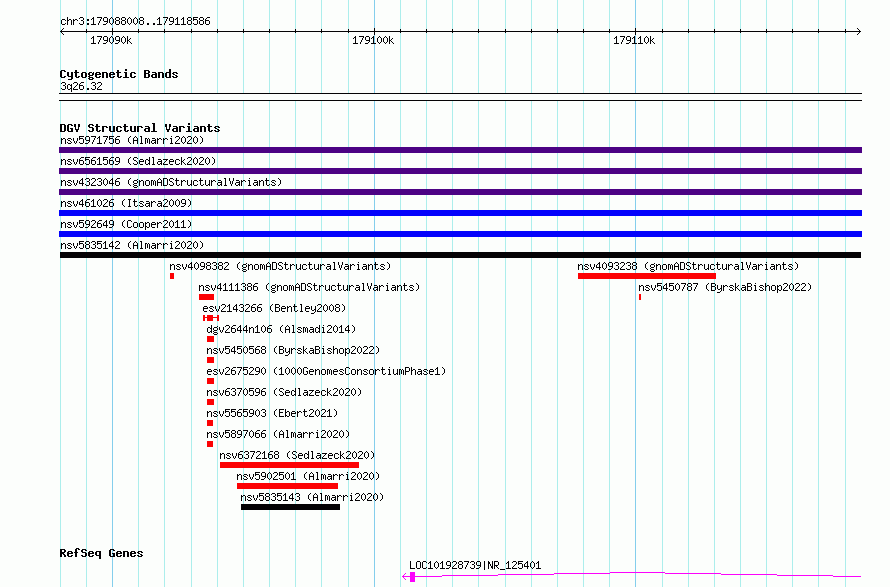This screenshot has height=587, width=890.
Task: Click the purple bar under nsv5971756
Action: pyautogui.click(x=460, y=150)
